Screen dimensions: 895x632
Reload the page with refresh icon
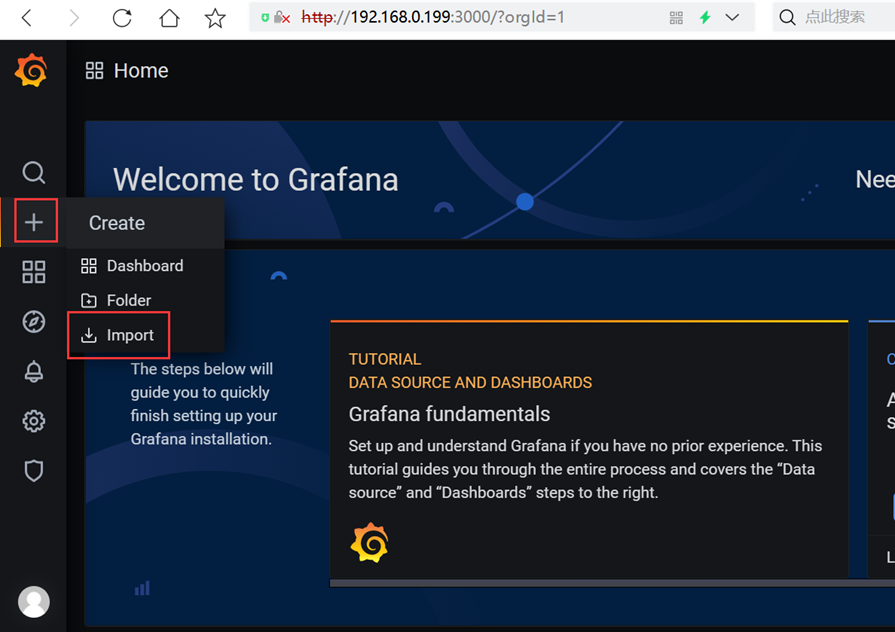click(x=122, y=18)
